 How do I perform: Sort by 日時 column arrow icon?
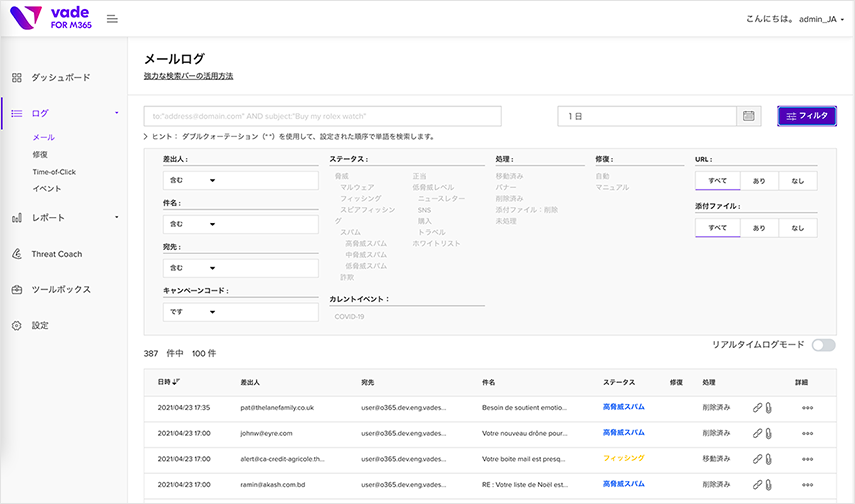click(176, 382)
